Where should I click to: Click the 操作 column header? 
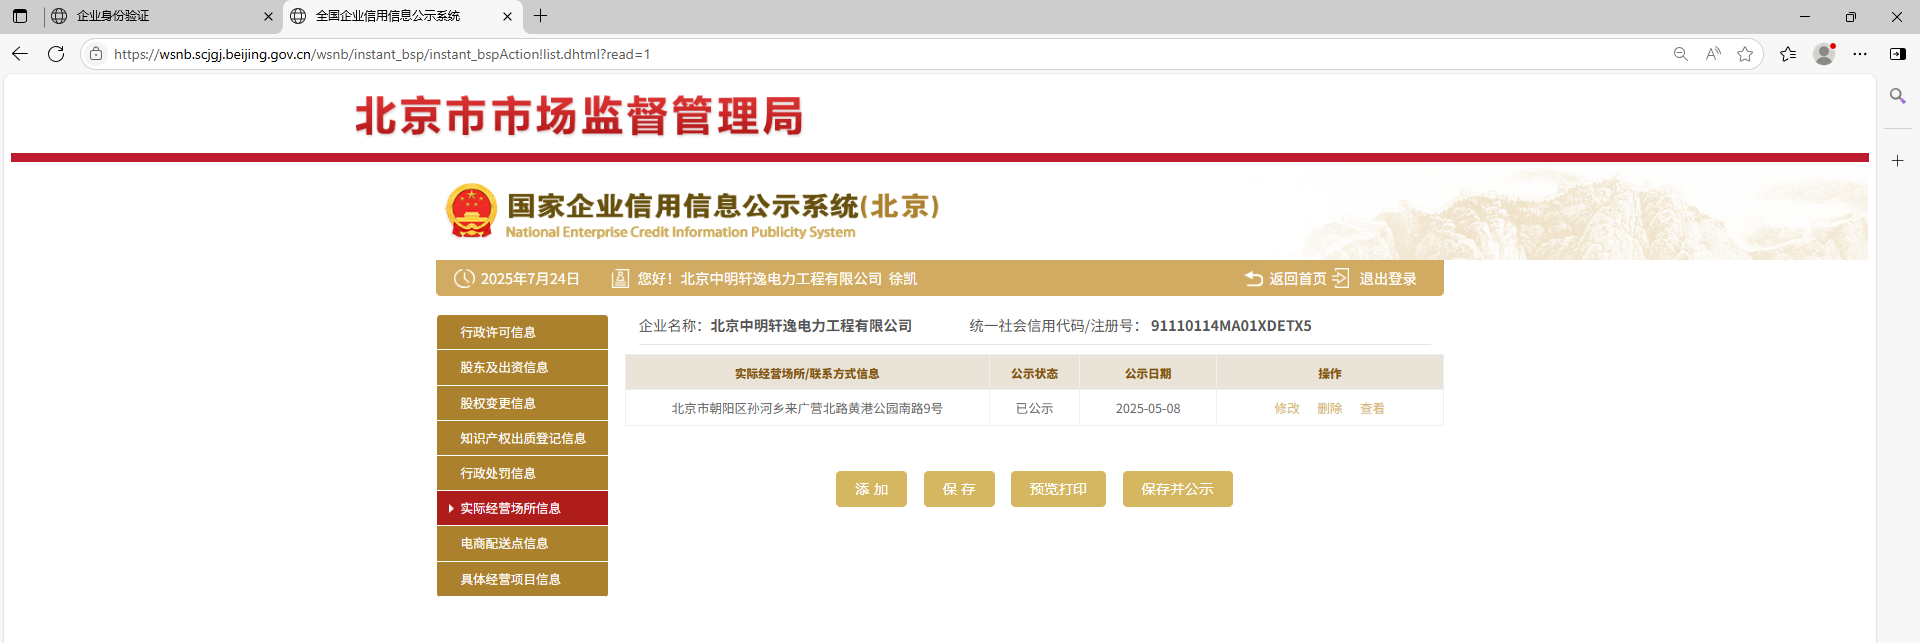[1329, 373]
